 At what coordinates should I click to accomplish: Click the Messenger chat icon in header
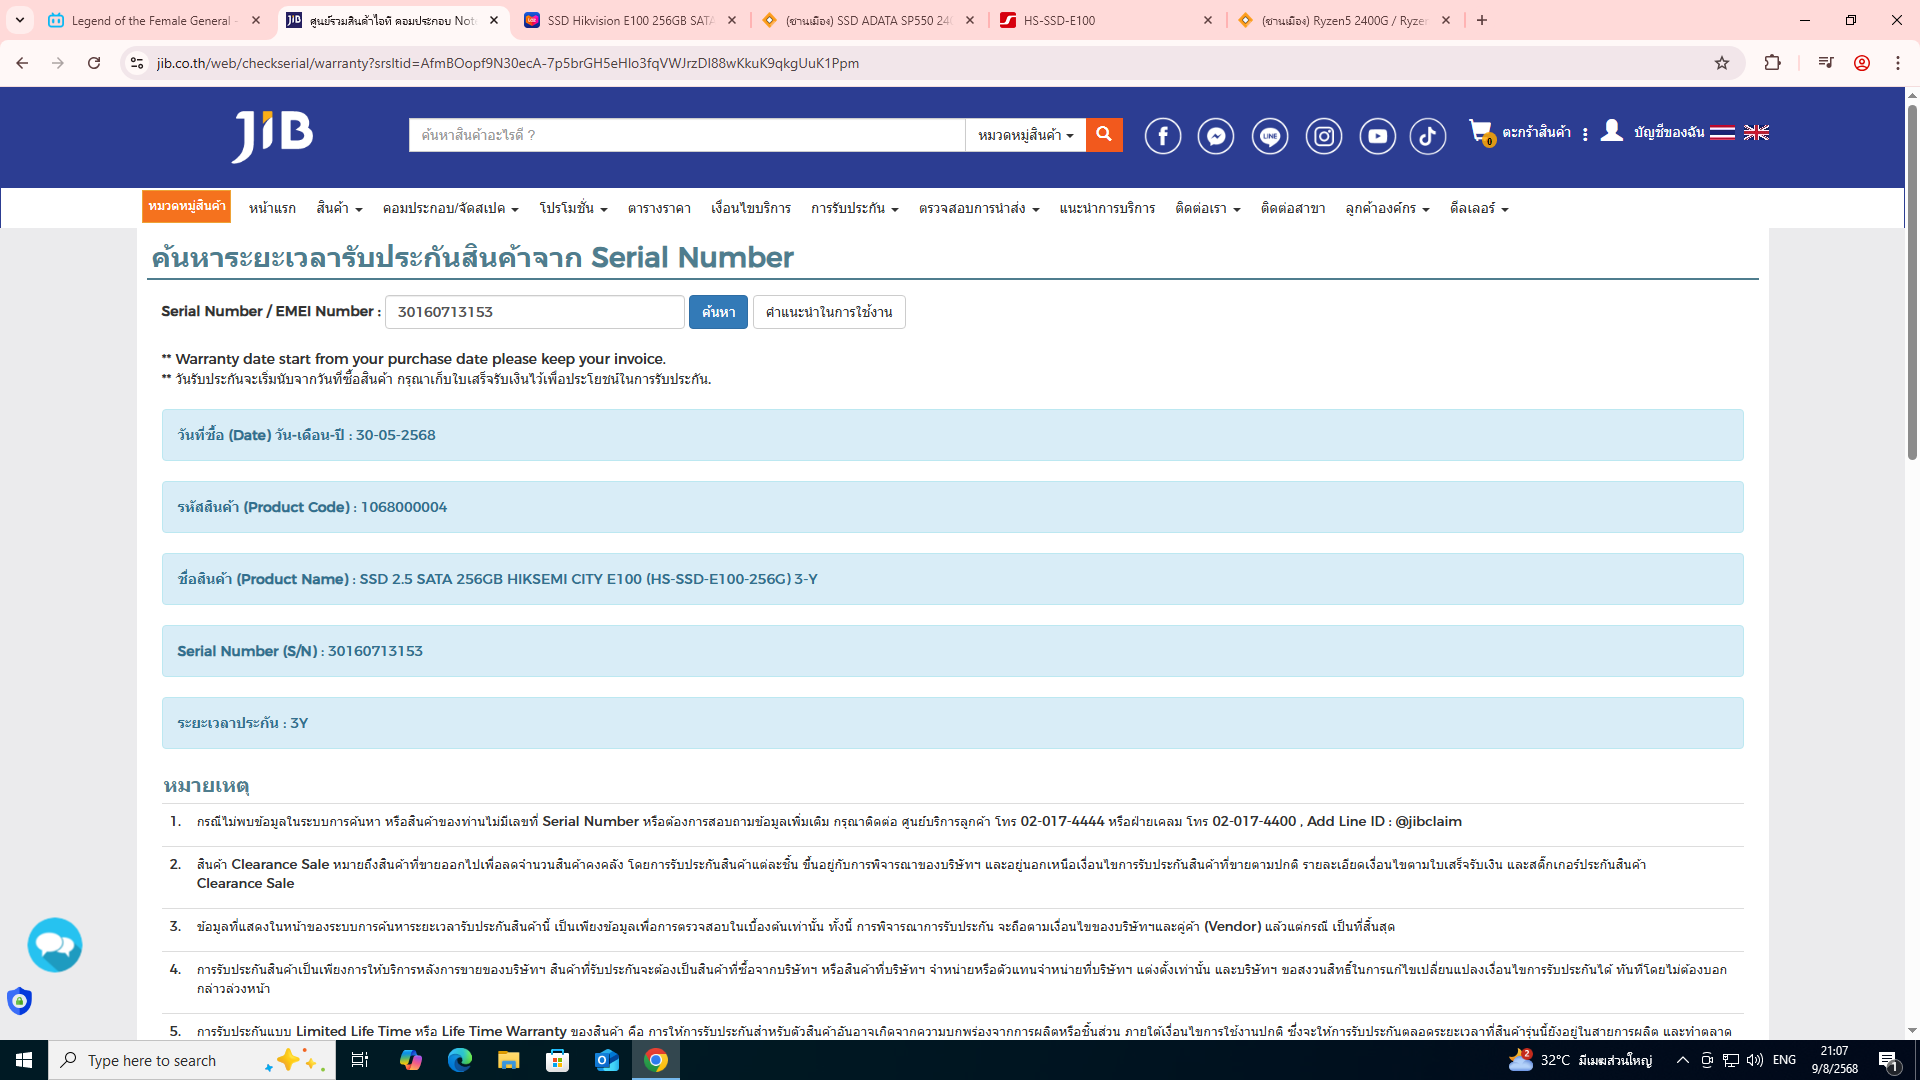[x=1216, y=136]
